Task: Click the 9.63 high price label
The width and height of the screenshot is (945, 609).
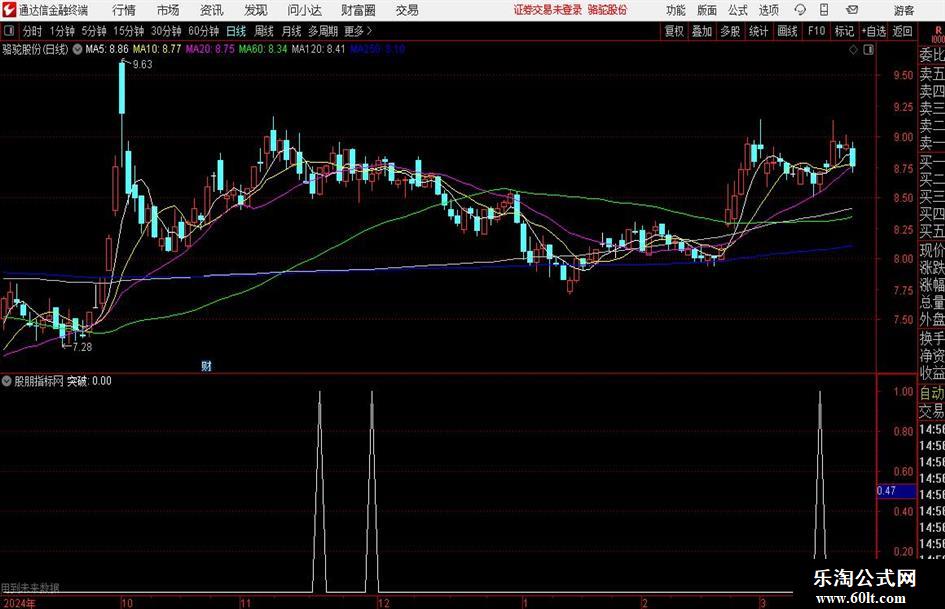Action: (142, 65)
